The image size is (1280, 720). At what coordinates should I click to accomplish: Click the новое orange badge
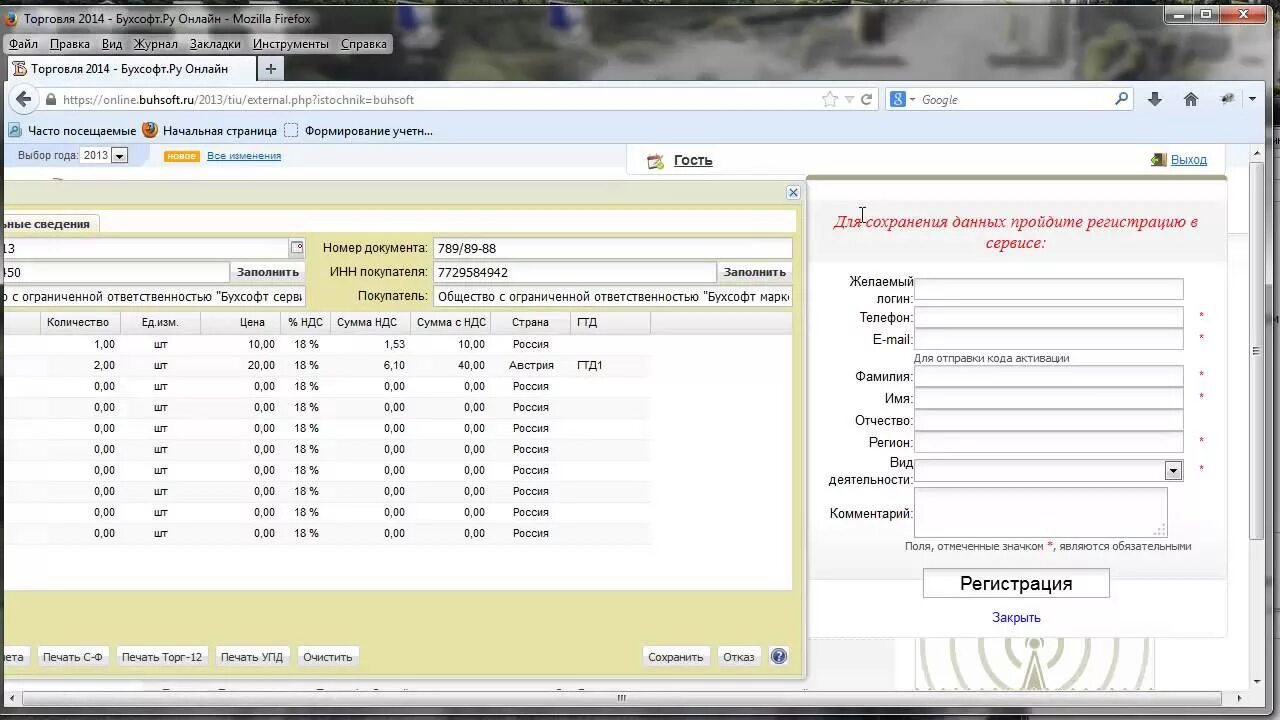(182, 156)
